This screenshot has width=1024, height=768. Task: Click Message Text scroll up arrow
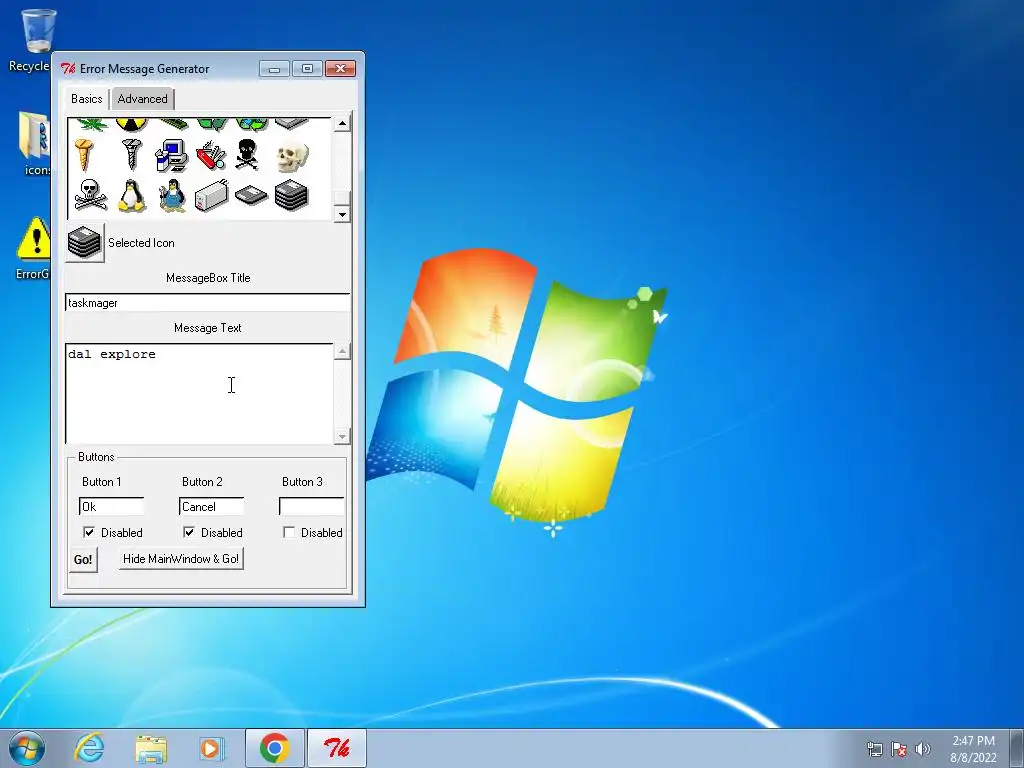click(342, 351)
